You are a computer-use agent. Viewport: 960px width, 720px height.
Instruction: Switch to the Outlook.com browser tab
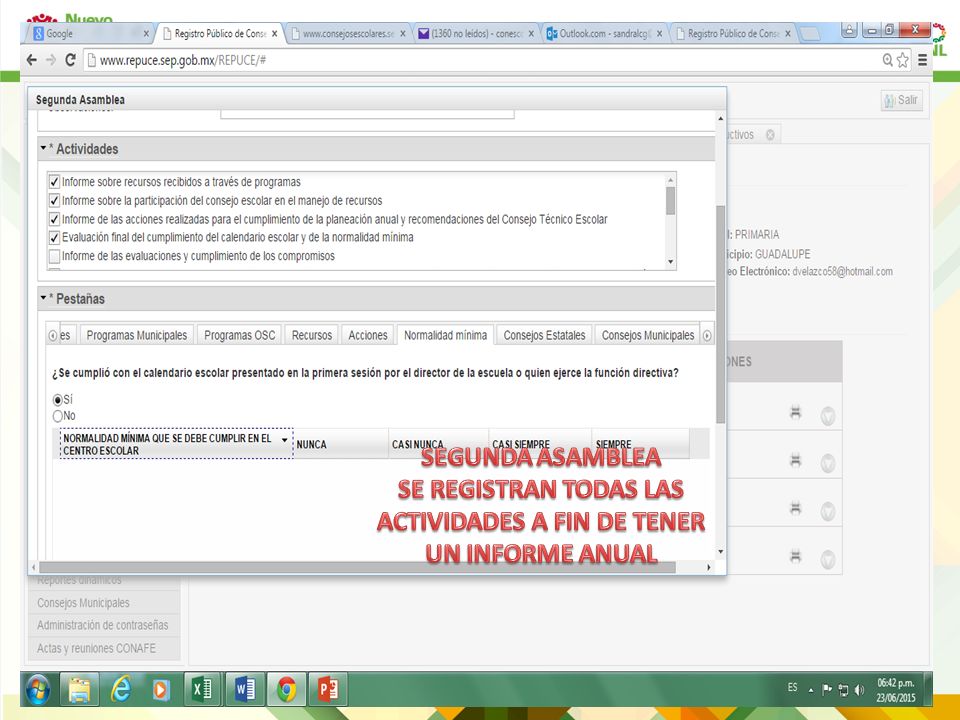[605, 34]
